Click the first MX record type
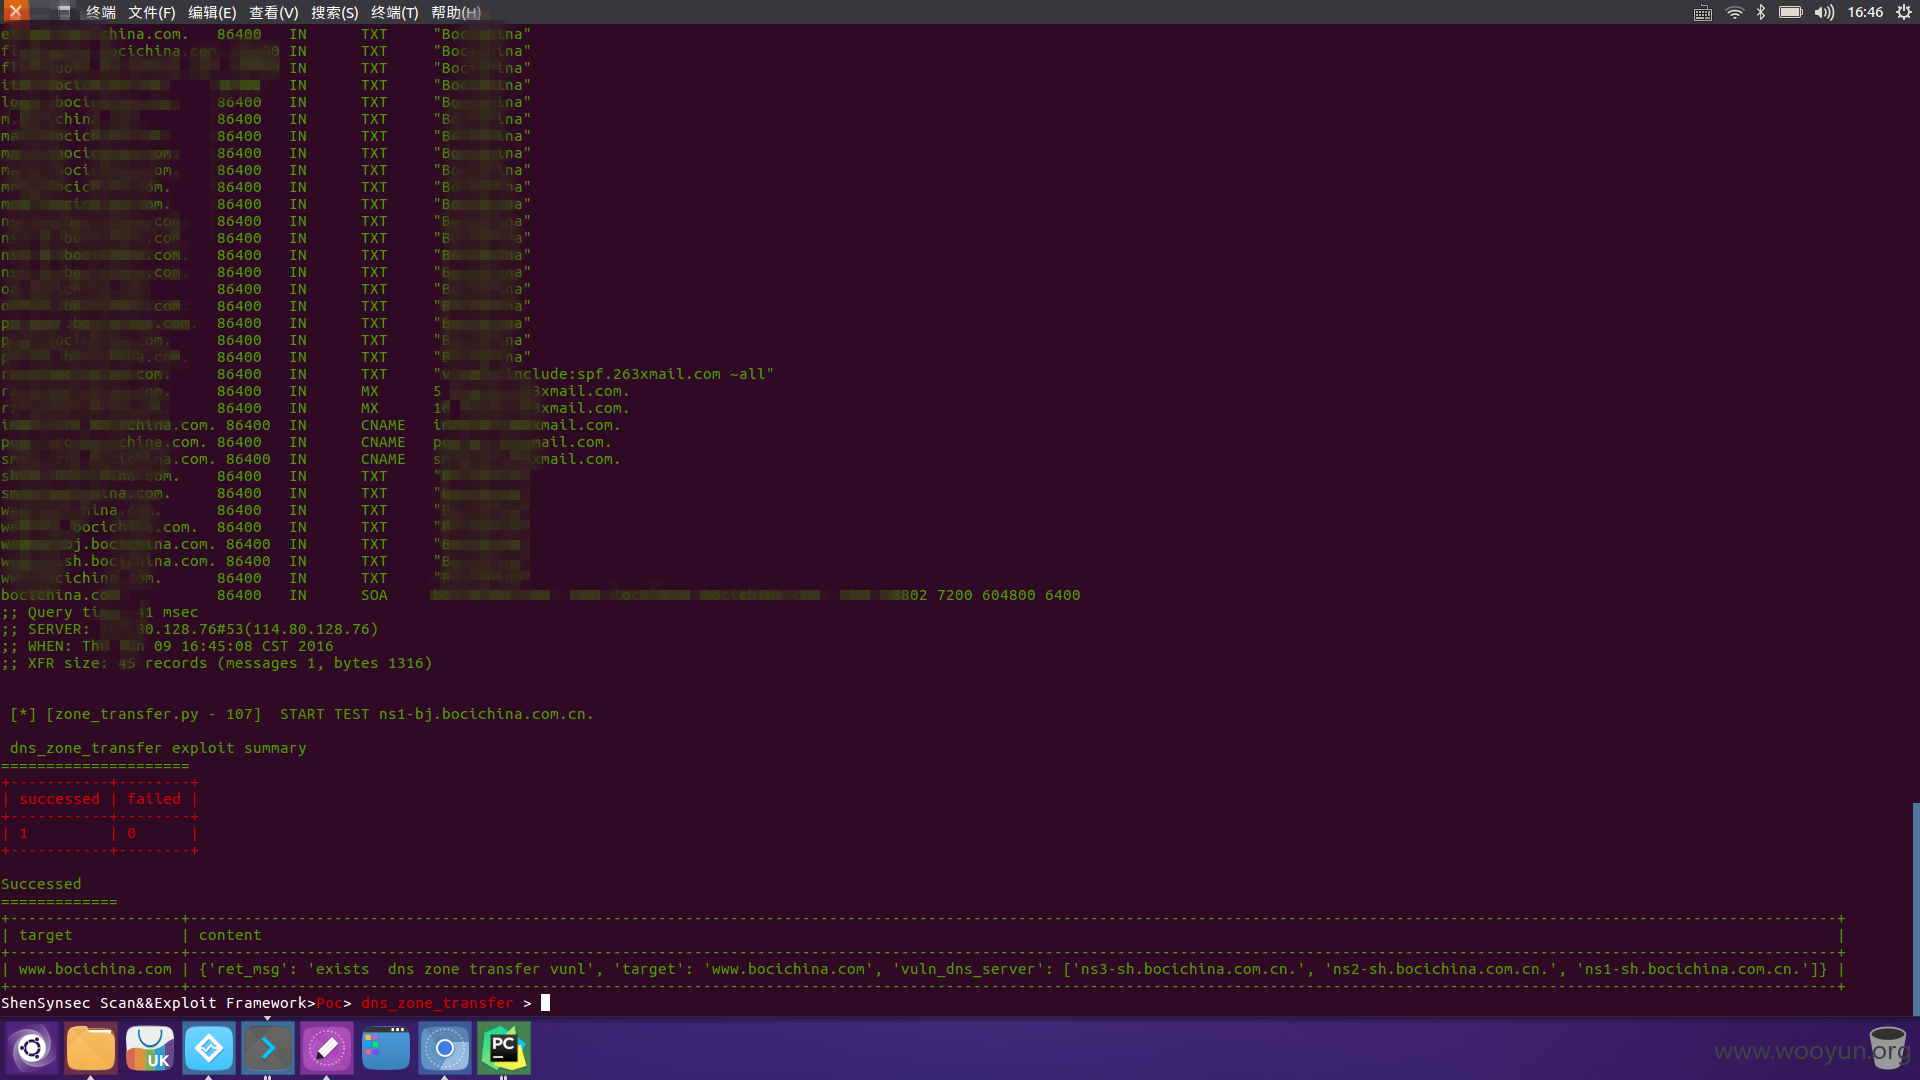Screen dimensions: 1920x1080 (x=370, y=390)
